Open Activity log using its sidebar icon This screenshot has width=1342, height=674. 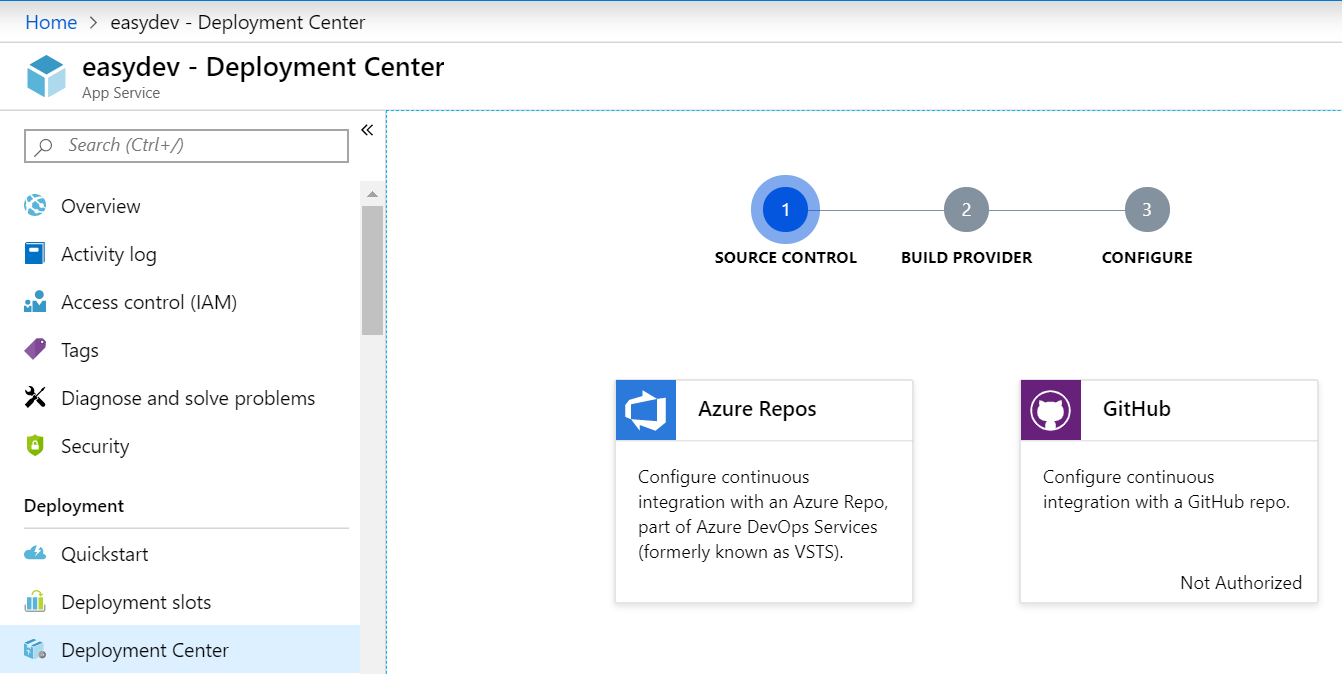[35, 253]
